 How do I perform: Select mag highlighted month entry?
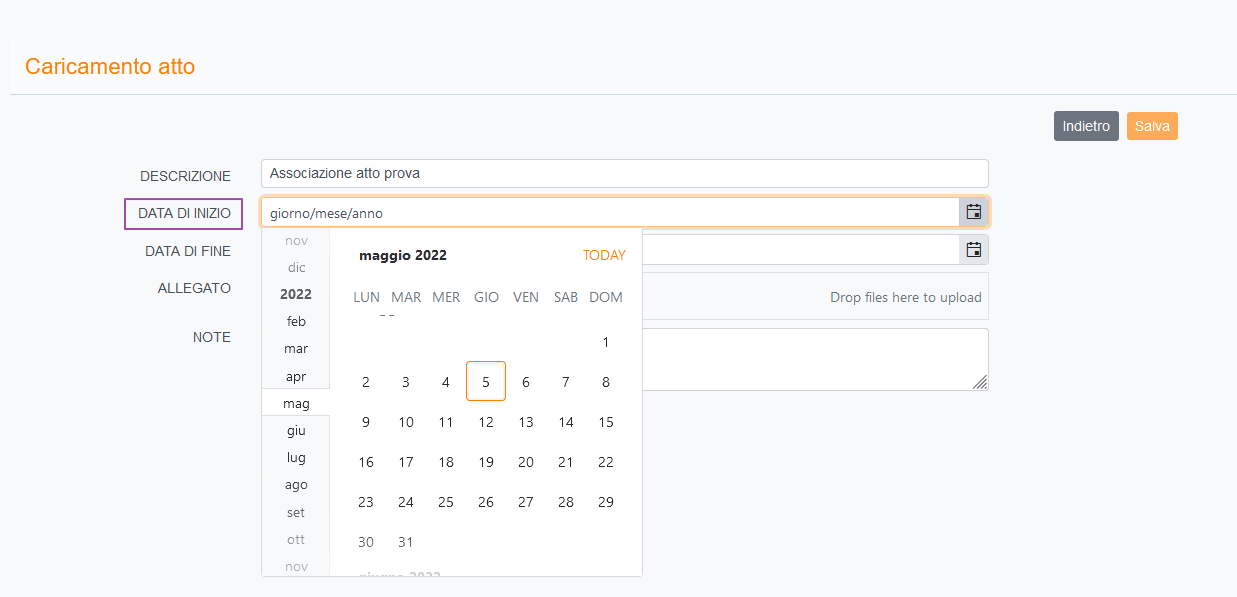296,404
